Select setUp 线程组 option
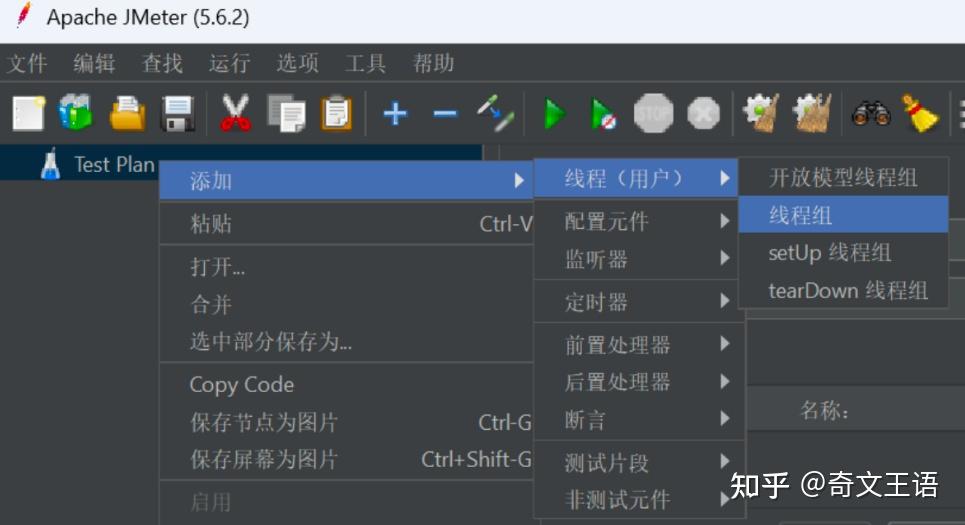 coord(843,252)
